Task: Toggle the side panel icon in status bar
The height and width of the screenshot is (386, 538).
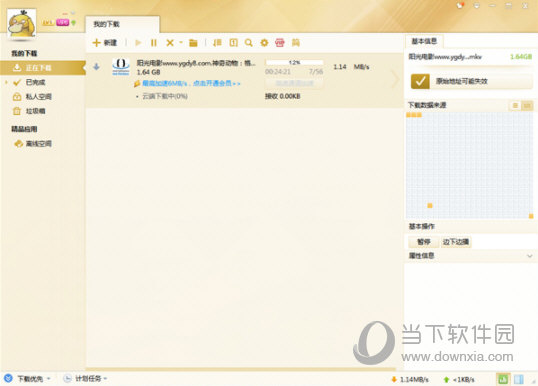Action: click(x=519, y=379)
